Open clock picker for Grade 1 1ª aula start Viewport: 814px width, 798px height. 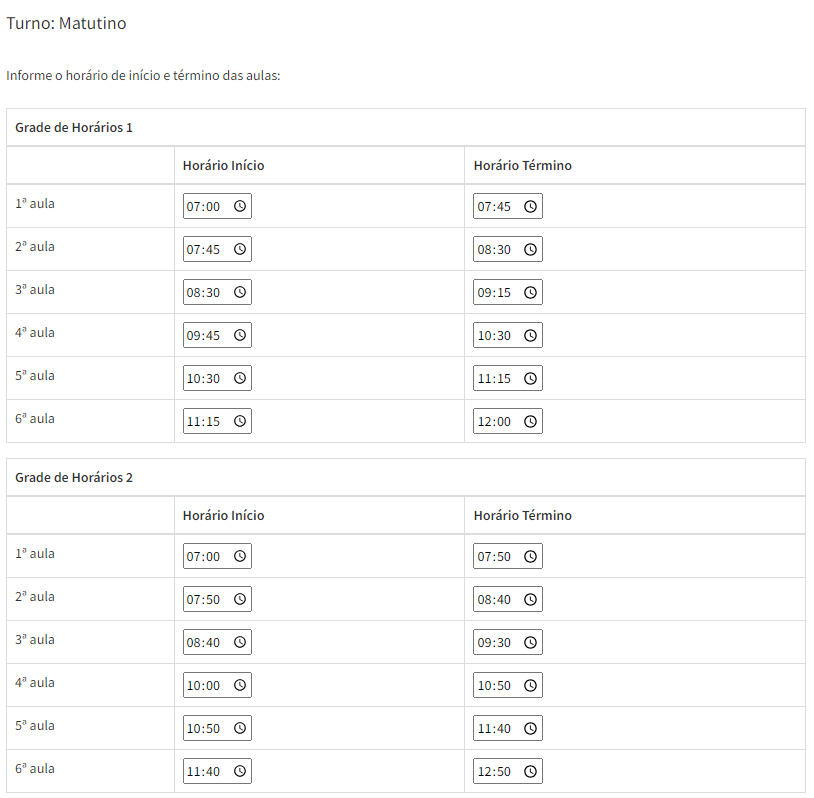(x=239, y=206)
